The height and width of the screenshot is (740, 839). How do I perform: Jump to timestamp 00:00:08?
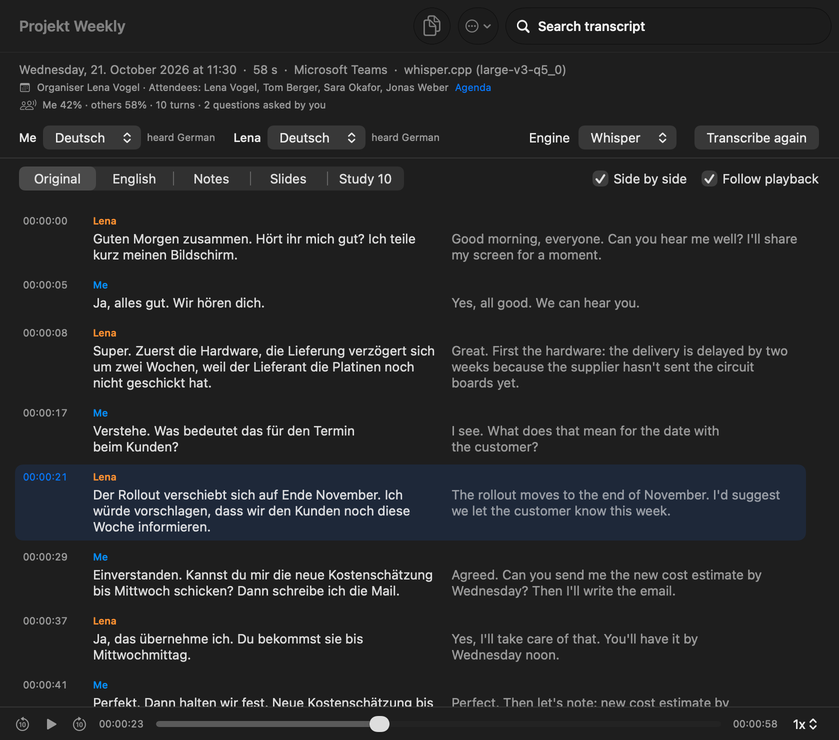45,333
